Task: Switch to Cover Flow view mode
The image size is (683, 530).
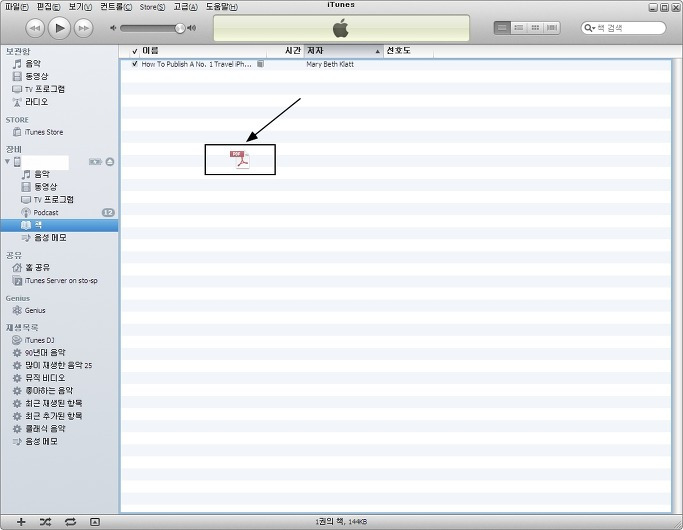Action: [551, 28]
